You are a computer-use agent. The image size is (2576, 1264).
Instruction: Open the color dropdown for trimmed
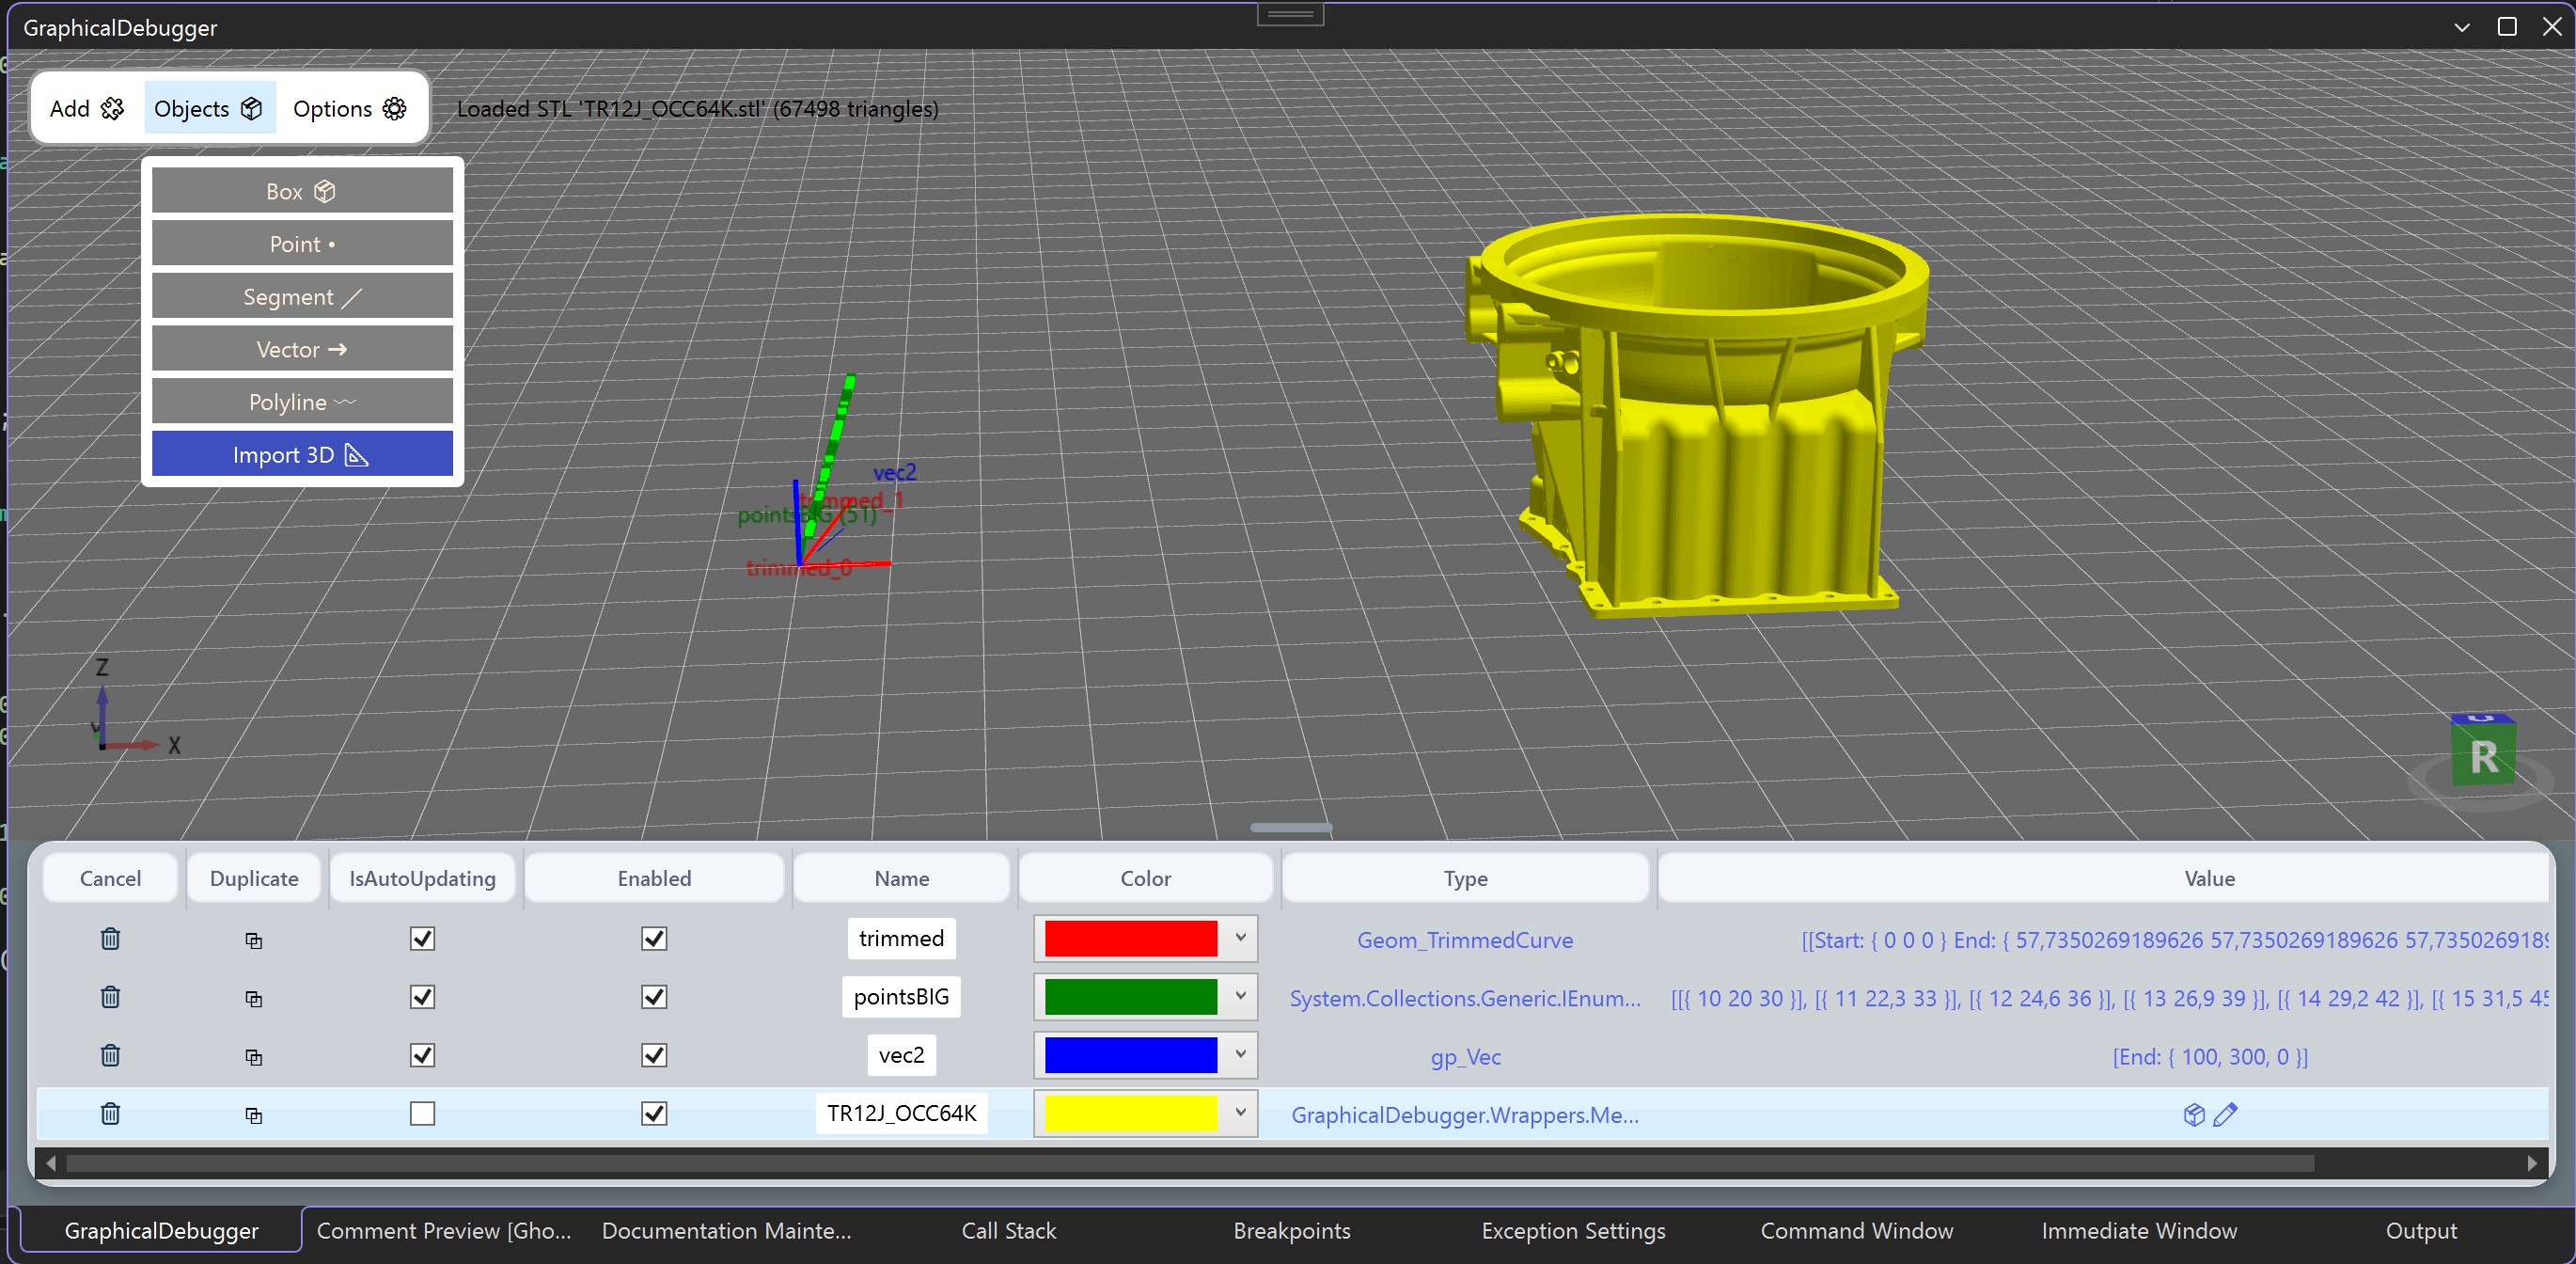(x=1240, y=938)
